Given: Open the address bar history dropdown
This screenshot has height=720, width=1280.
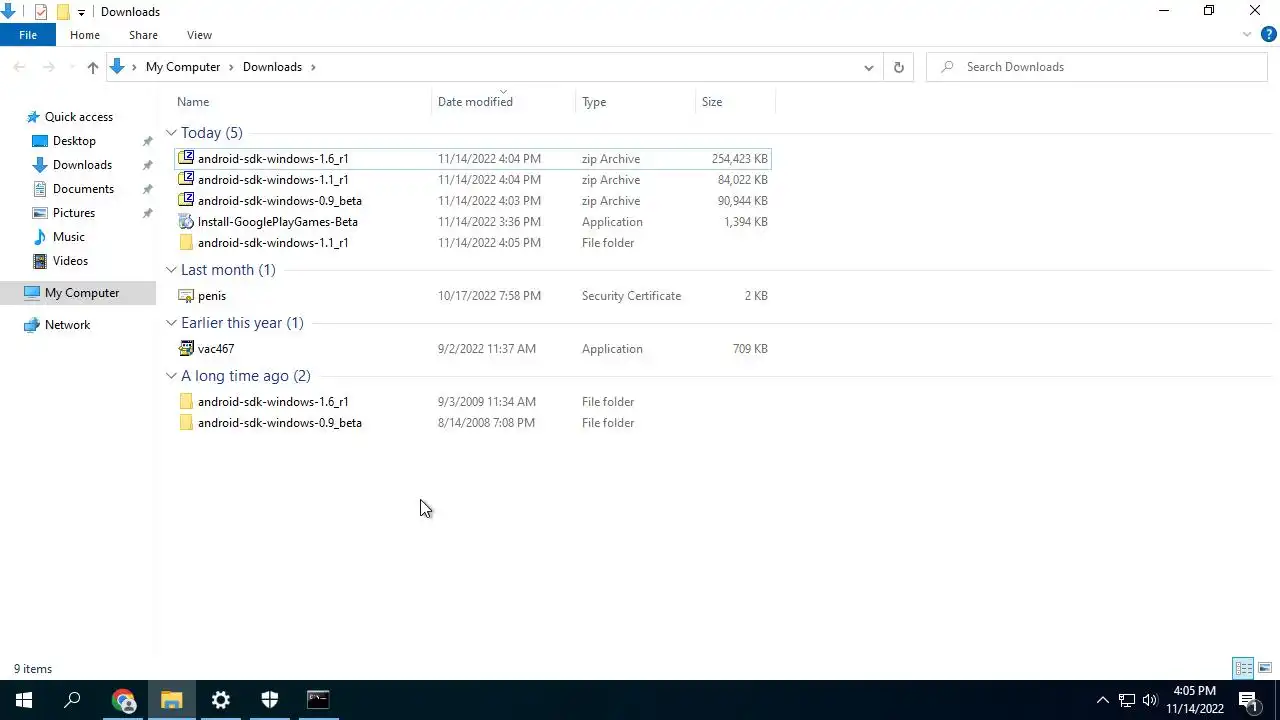Looking at the screenshot, I should point(868,67).
